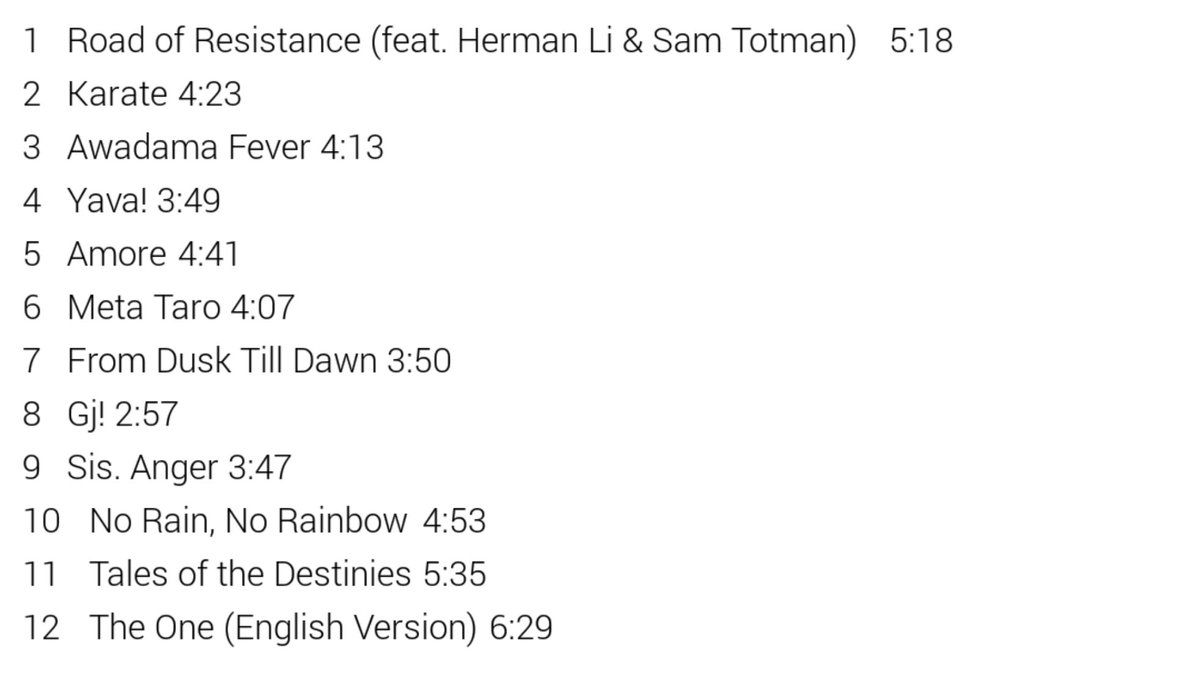Click the 4:53 duration text
This screenshot has width=1200, height=677.
click(x=454, y=521)
